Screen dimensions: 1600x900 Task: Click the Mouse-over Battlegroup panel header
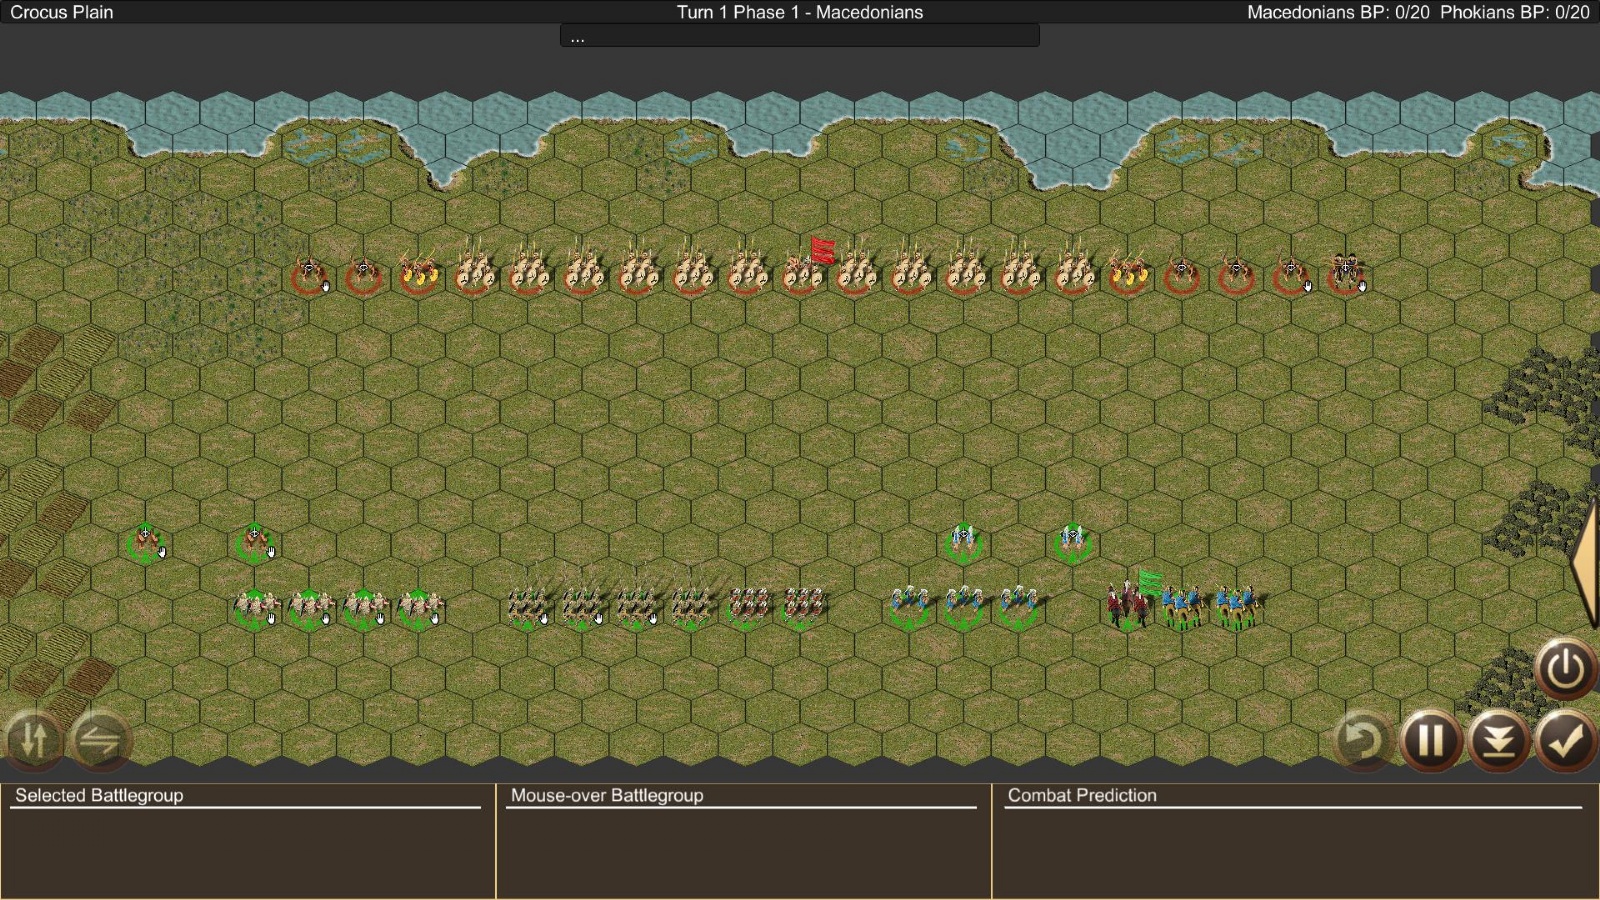click(x=607, y=795)
